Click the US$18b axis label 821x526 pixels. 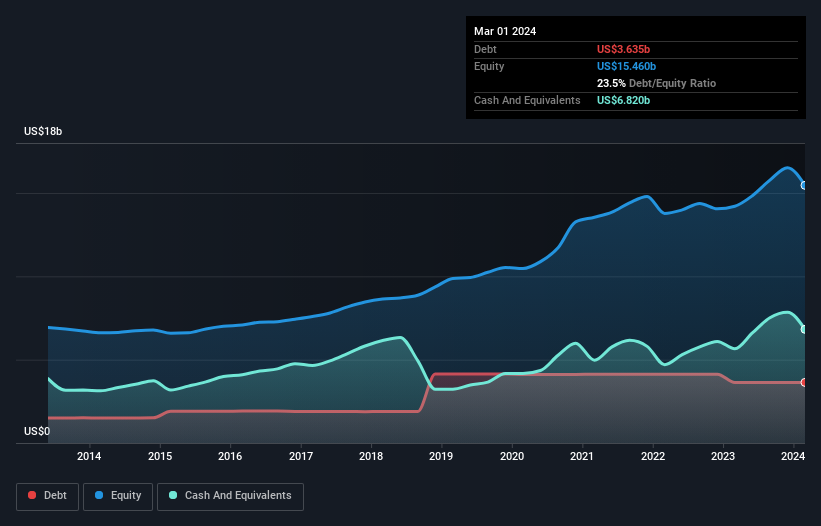tap(43, 131)
